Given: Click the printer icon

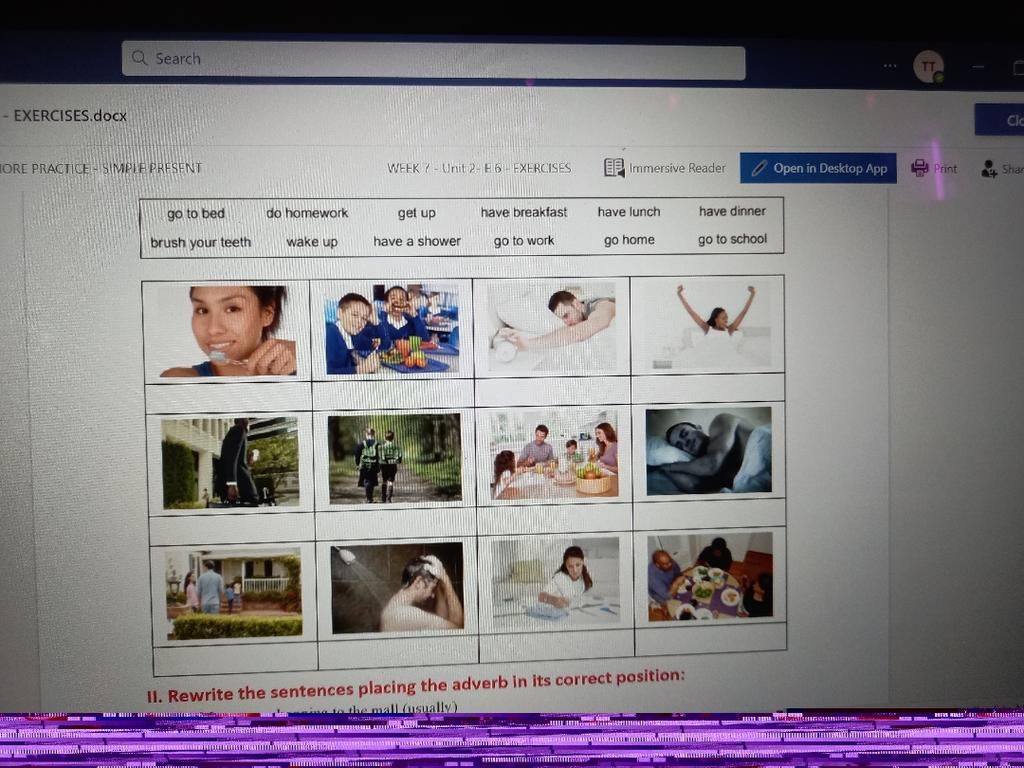Looking at the screenshot, I should click(x=920, y=168).
